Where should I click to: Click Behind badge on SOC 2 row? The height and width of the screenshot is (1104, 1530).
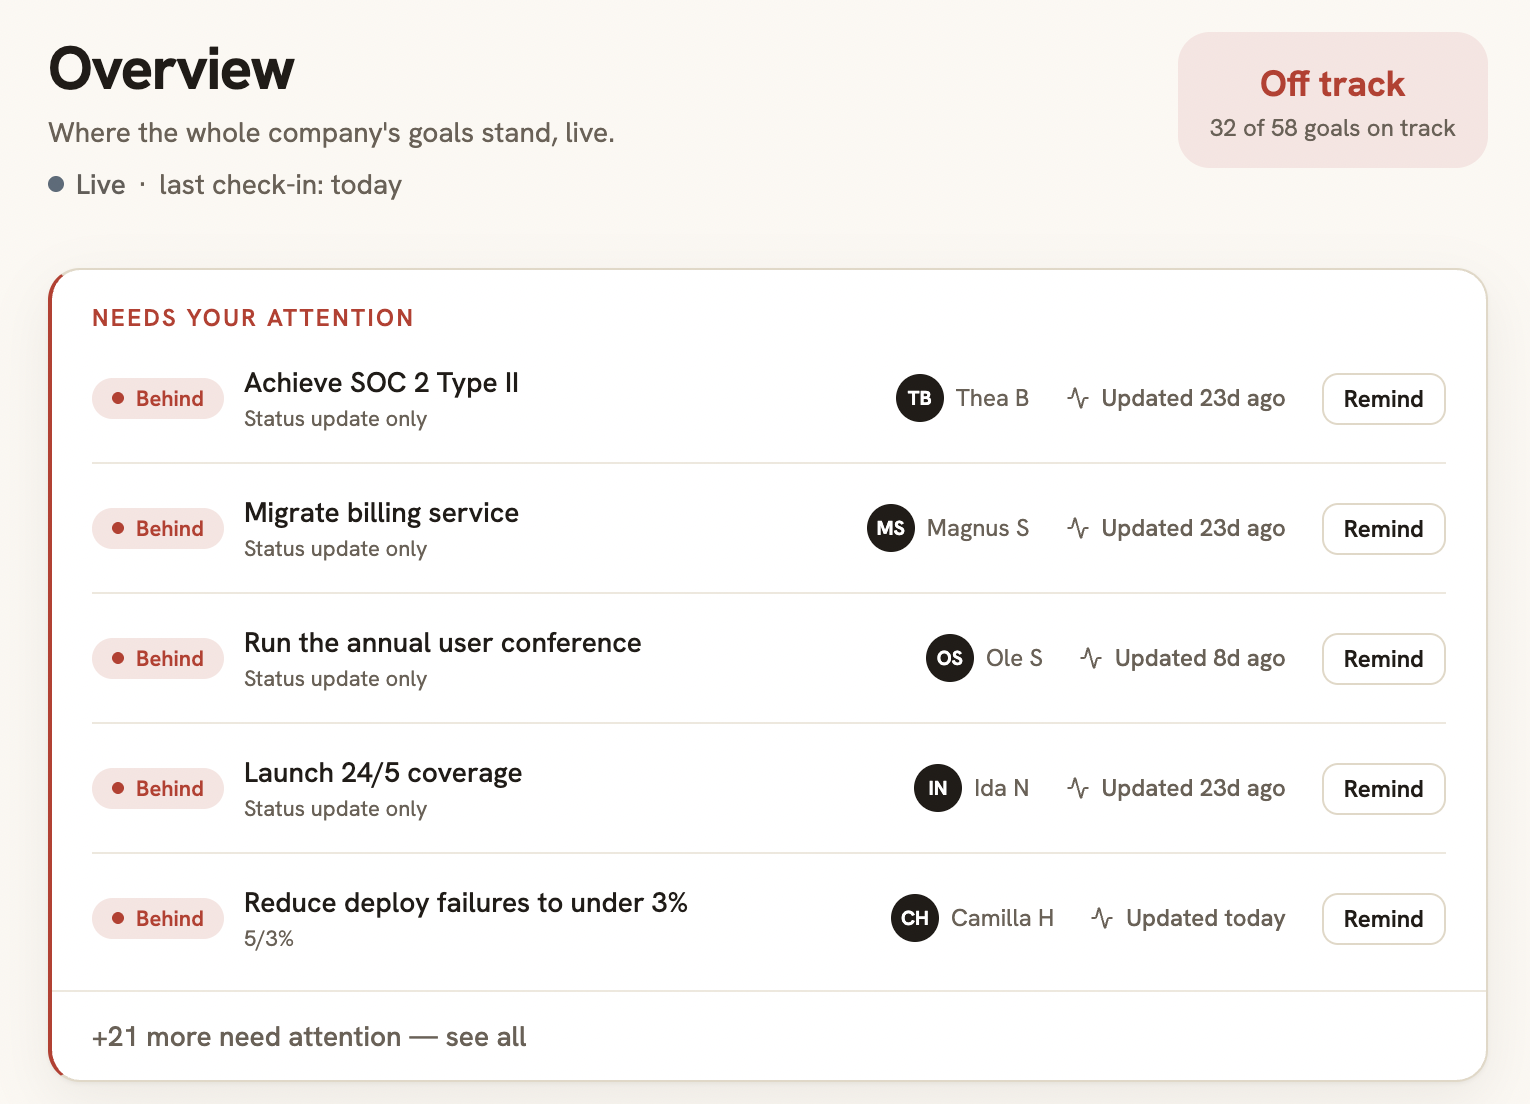158,398
